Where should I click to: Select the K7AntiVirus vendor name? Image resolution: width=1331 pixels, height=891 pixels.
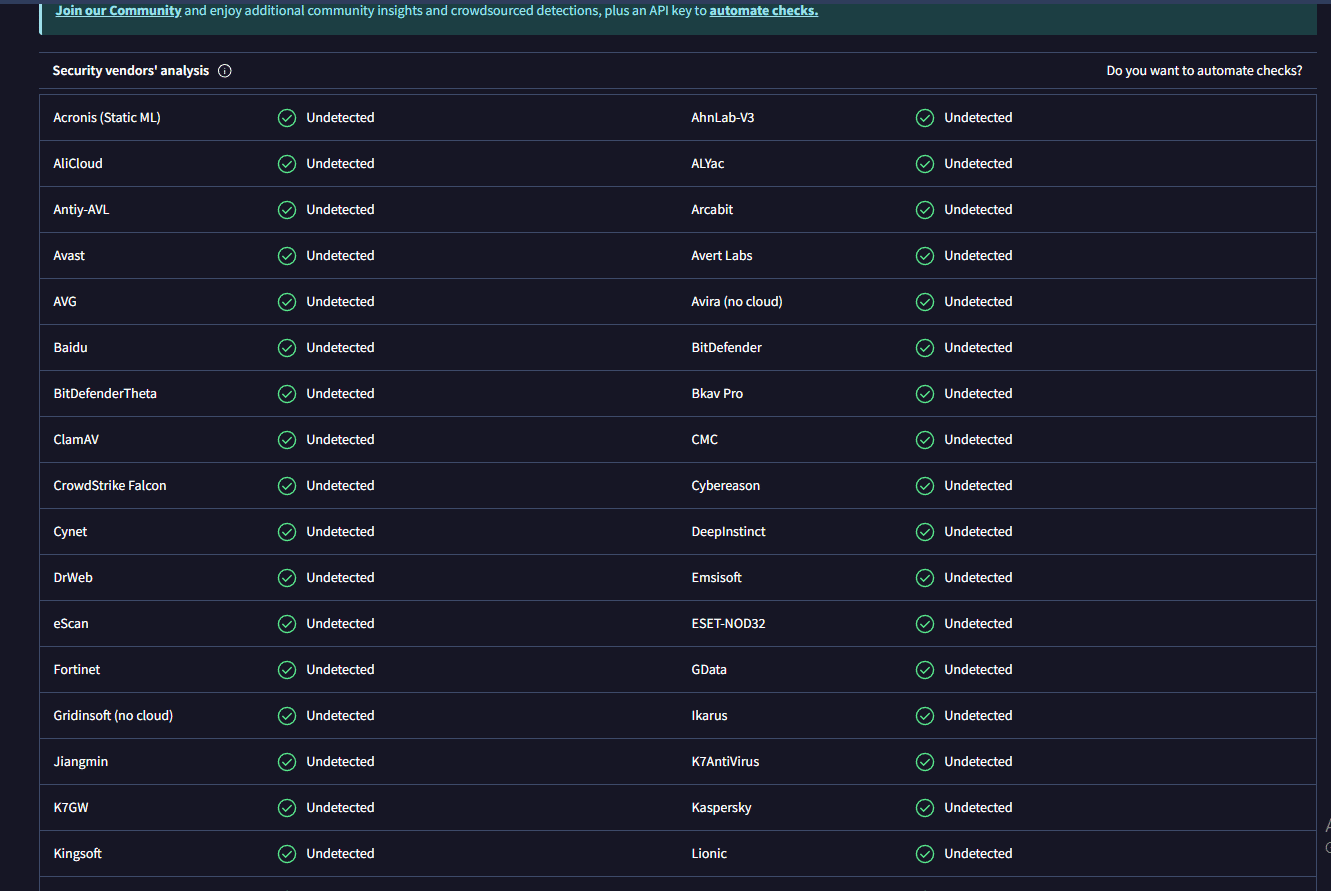tap(725, 762)
